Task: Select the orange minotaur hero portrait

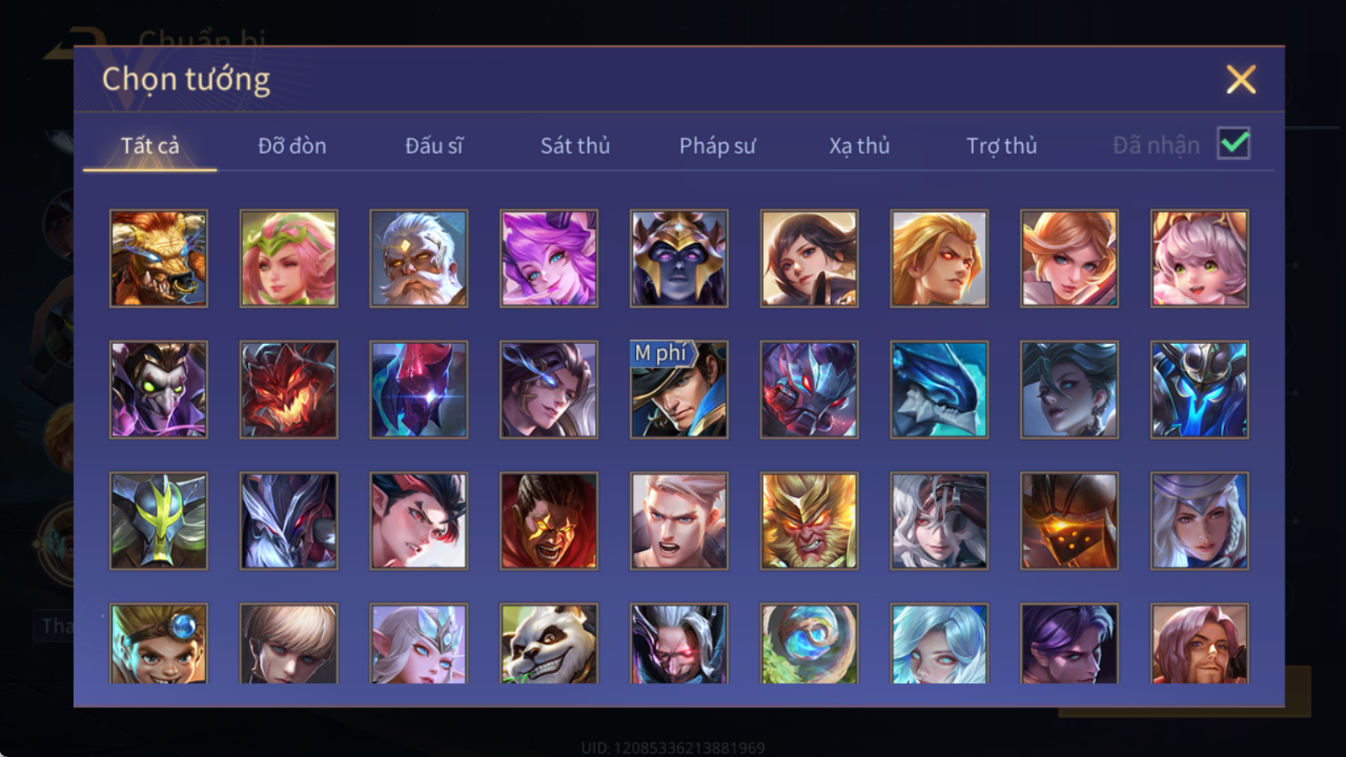Action: [159, 258]
